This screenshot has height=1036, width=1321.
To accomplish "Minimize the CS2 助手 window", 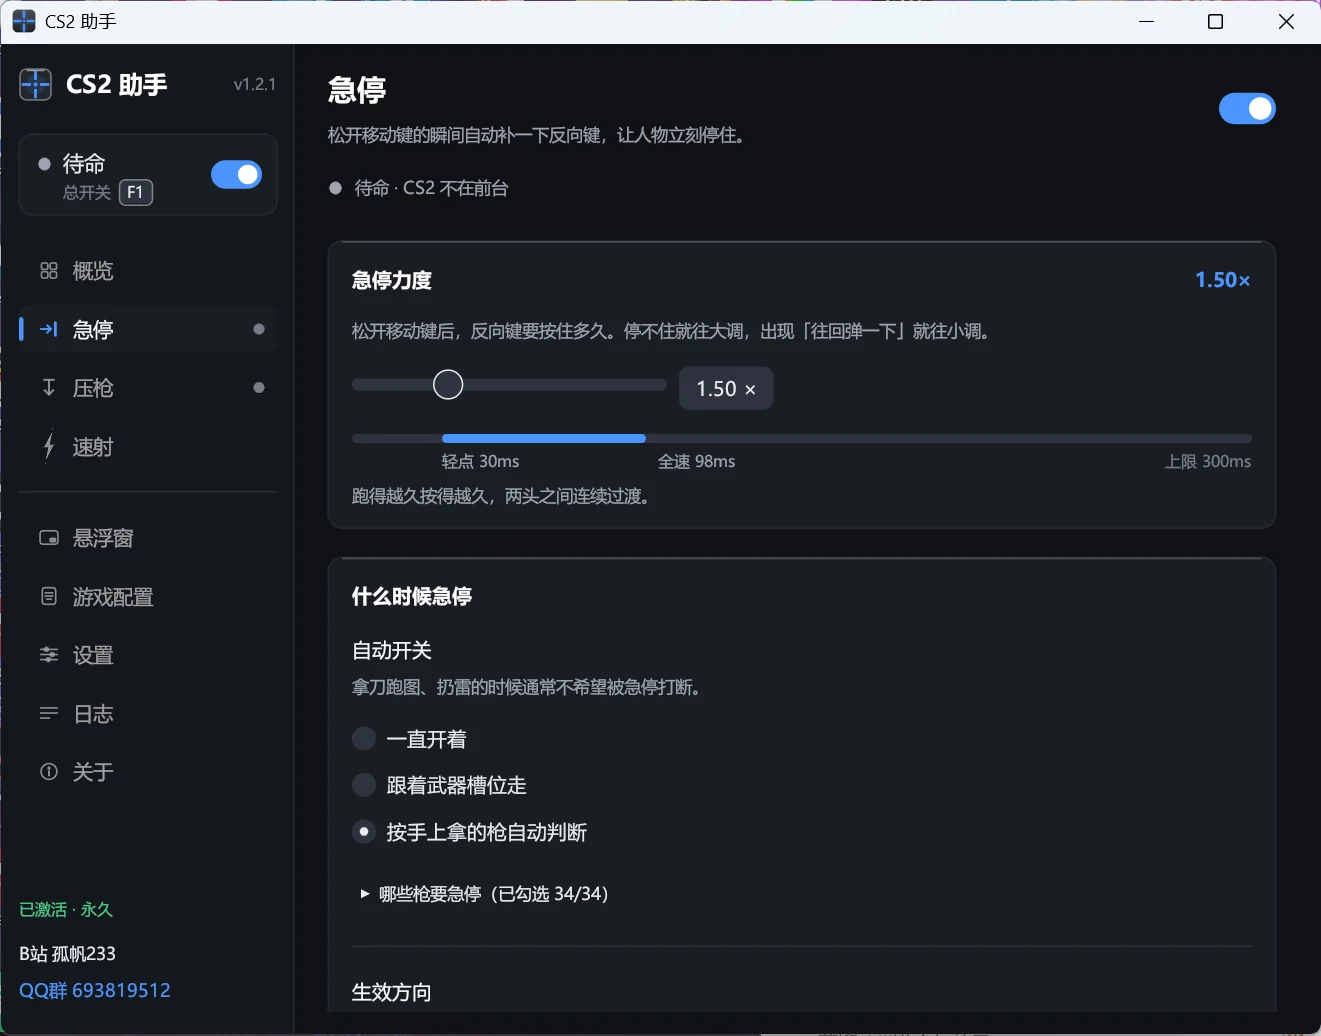I will coord(1147,22).
